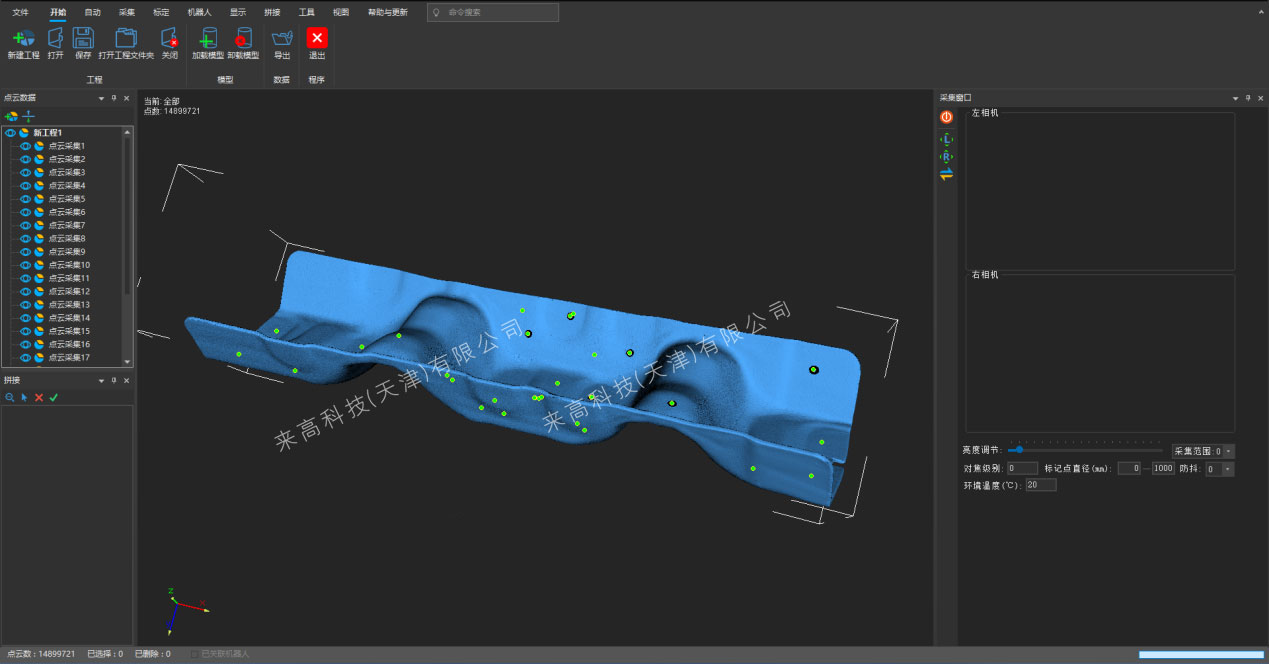Open the 标定 menu tab
1269x664 pixels.
(161, 12)
